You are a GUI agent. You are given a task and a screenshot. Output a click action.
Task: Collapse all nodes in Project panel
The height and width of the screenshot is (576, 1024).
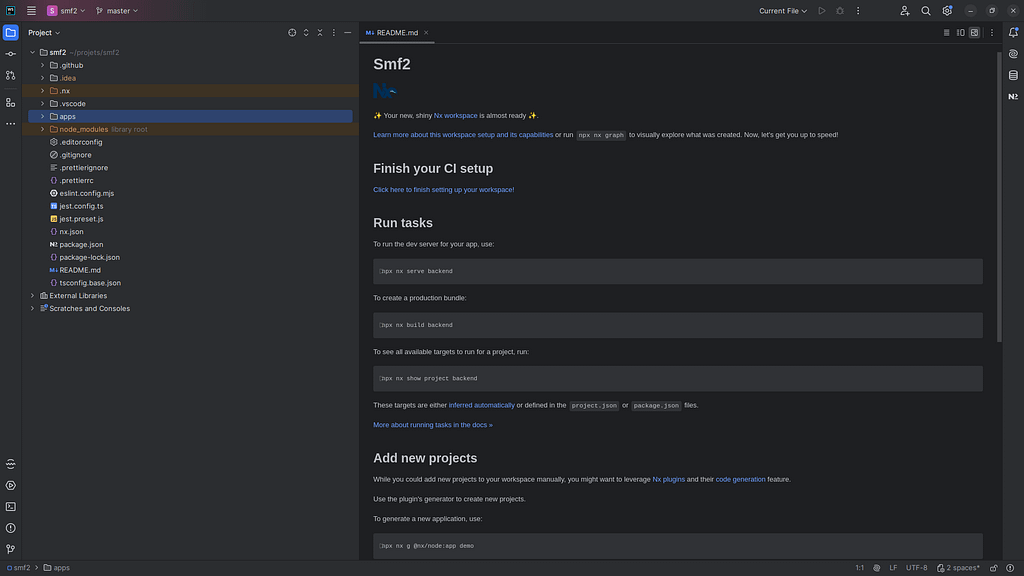click(x=320, y=33)
